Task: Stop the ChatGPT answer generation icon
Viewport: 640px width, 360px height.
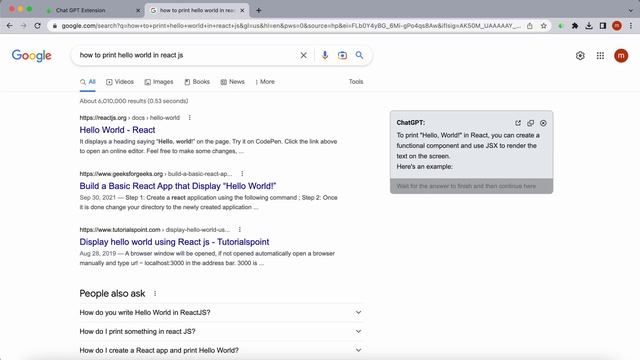Action: (x=543, y=123)
